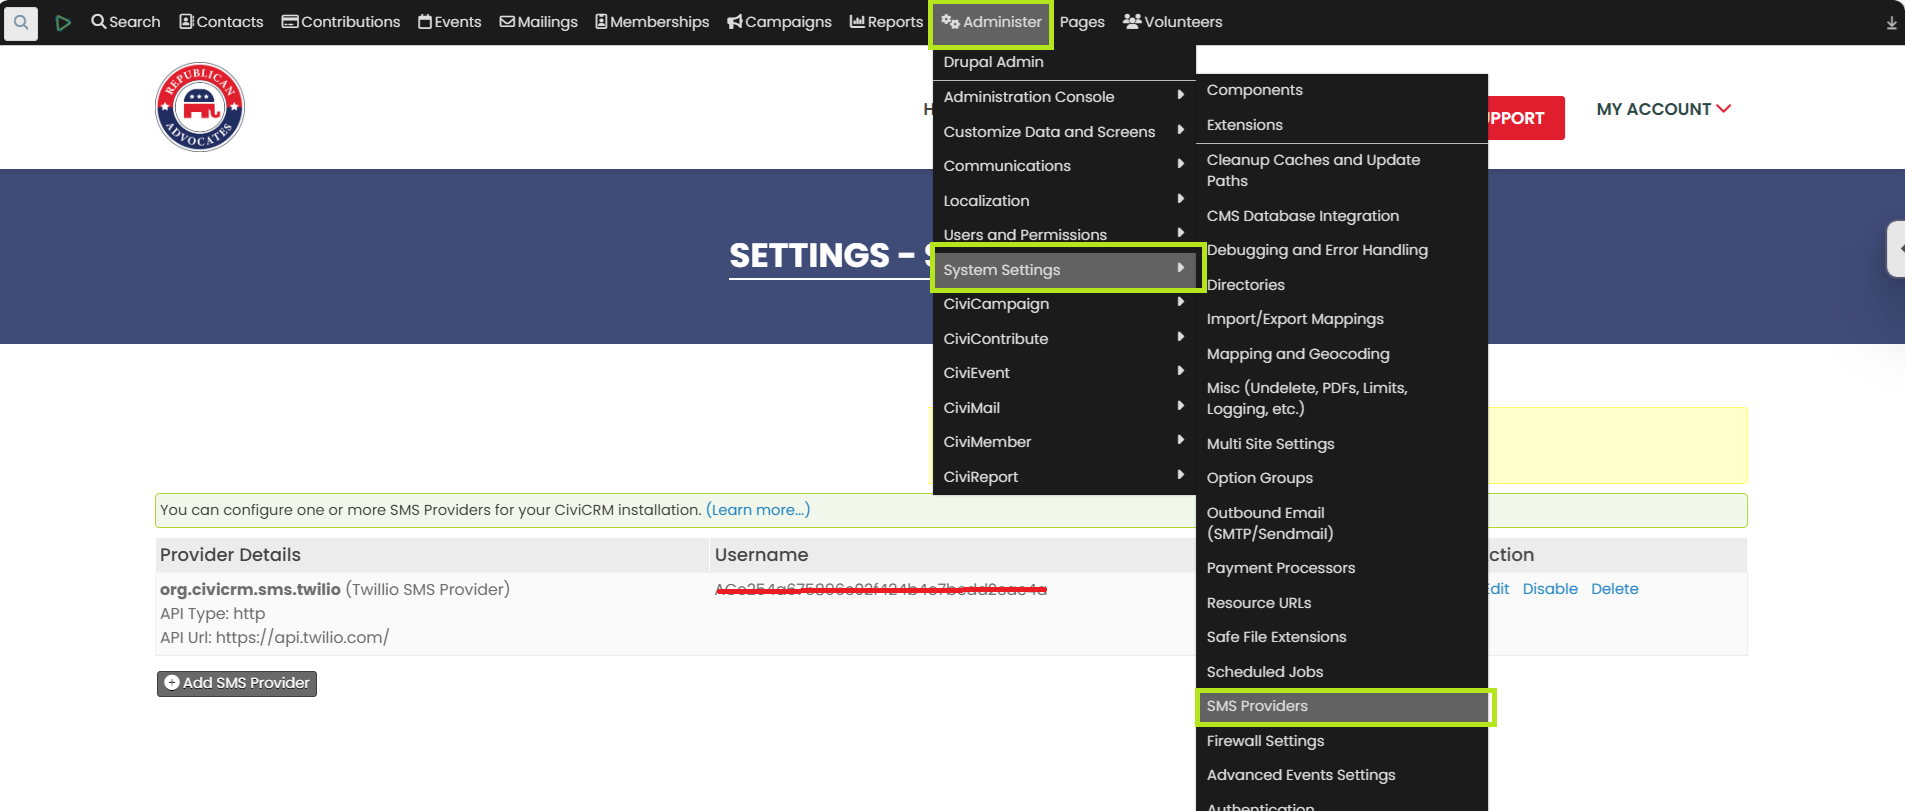Click the Republican Advocates logo
The image size is (1905, 811).
pos(200,107)
